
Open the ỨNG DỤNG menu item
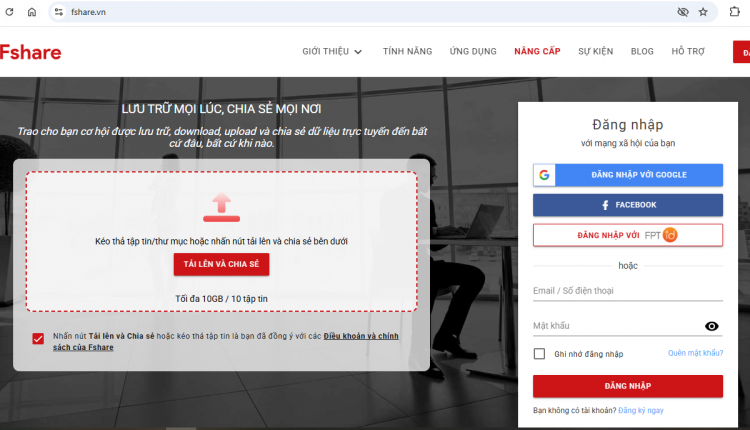click(473, 51)
